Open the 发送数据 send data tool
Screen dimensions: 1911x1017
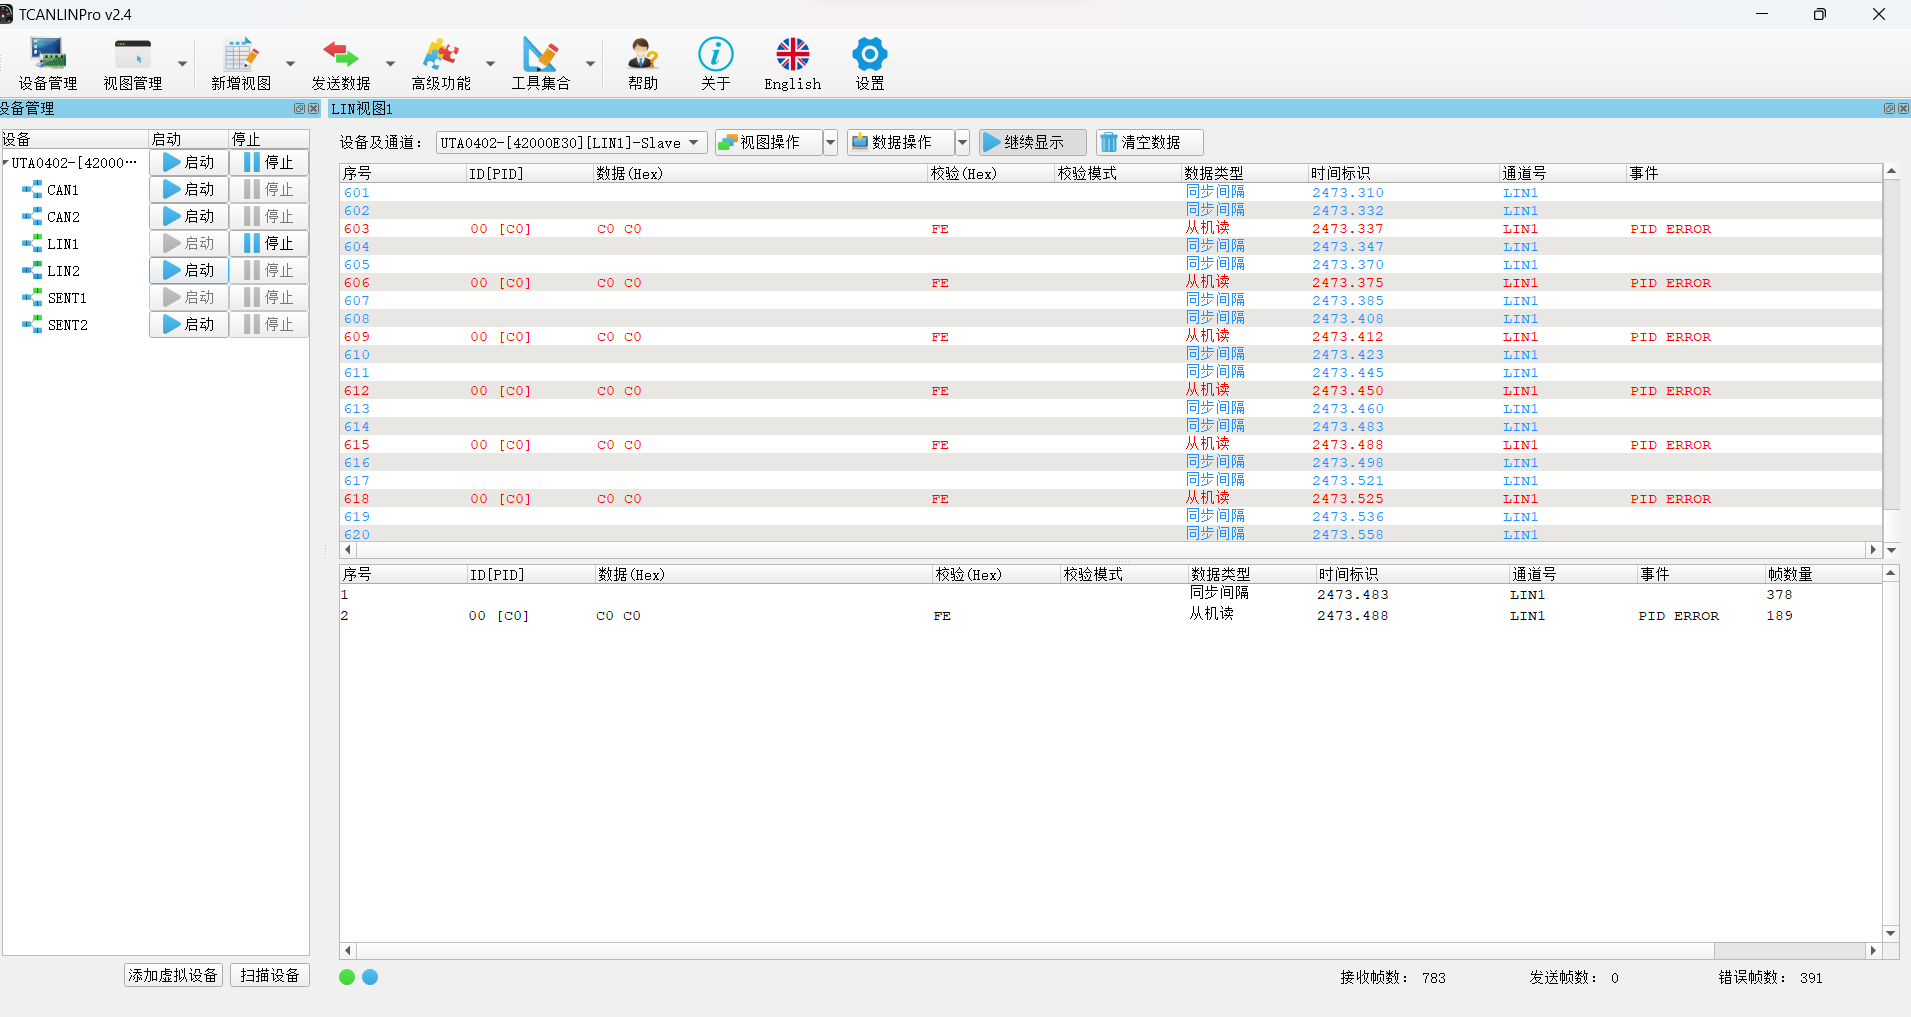click(x=340, y=63)
